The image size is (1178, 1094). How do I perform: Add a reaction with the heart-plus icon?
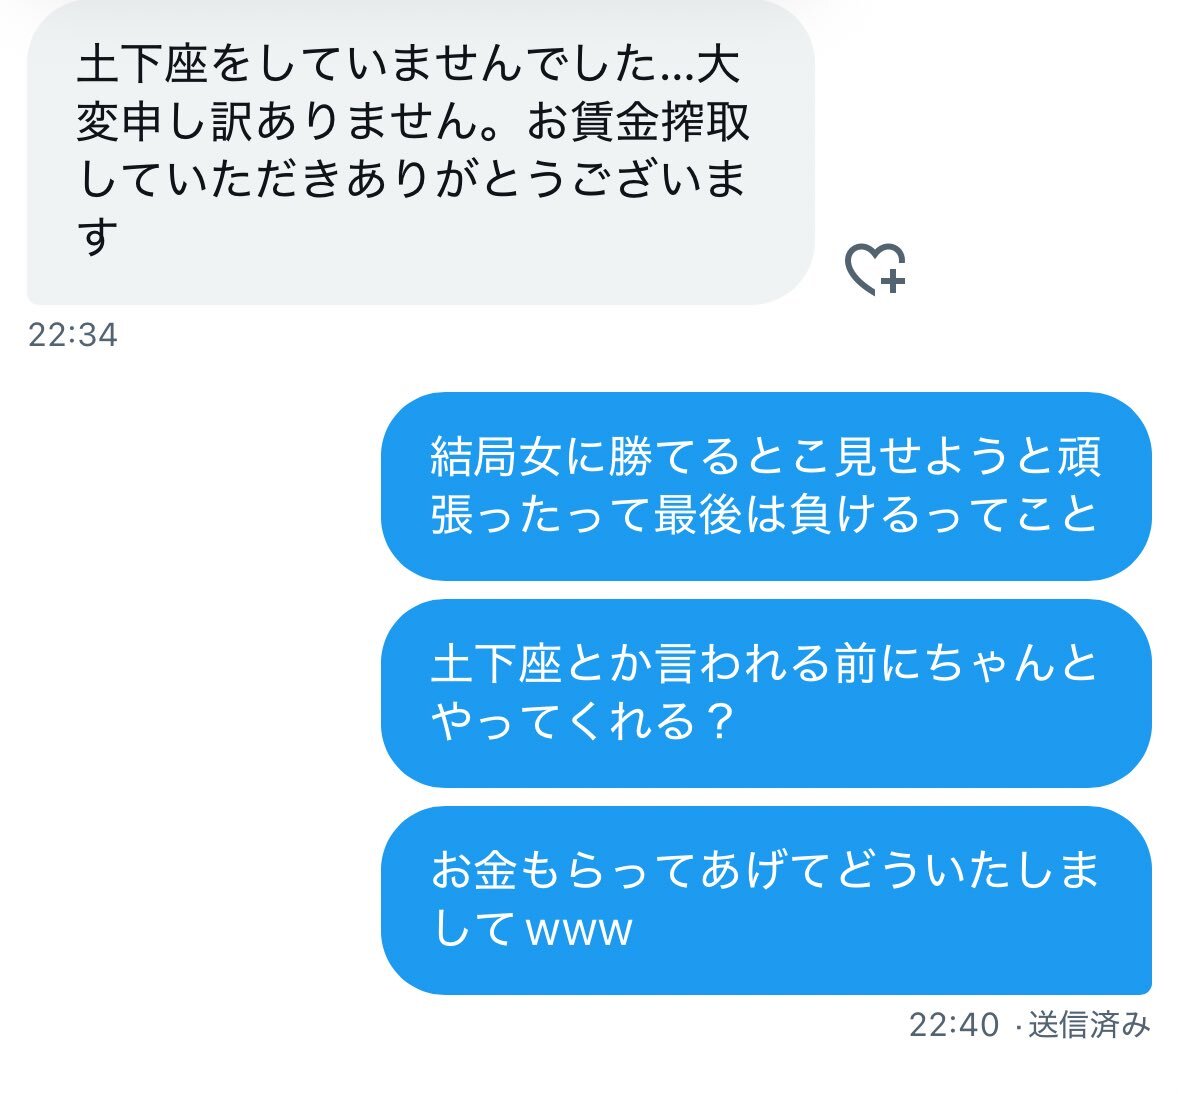tap(875, 269)
